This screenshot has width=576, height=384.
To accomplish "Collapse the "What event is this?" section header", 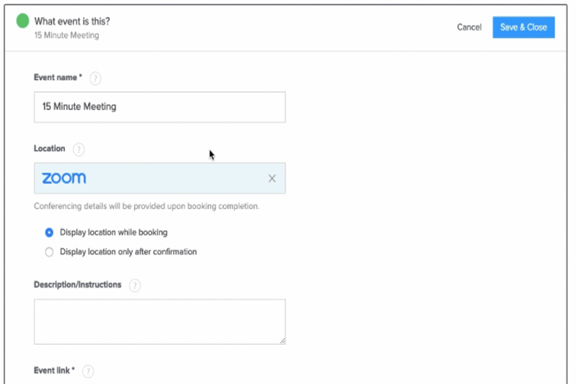I will pyautogui.click(x=72, y=21).
